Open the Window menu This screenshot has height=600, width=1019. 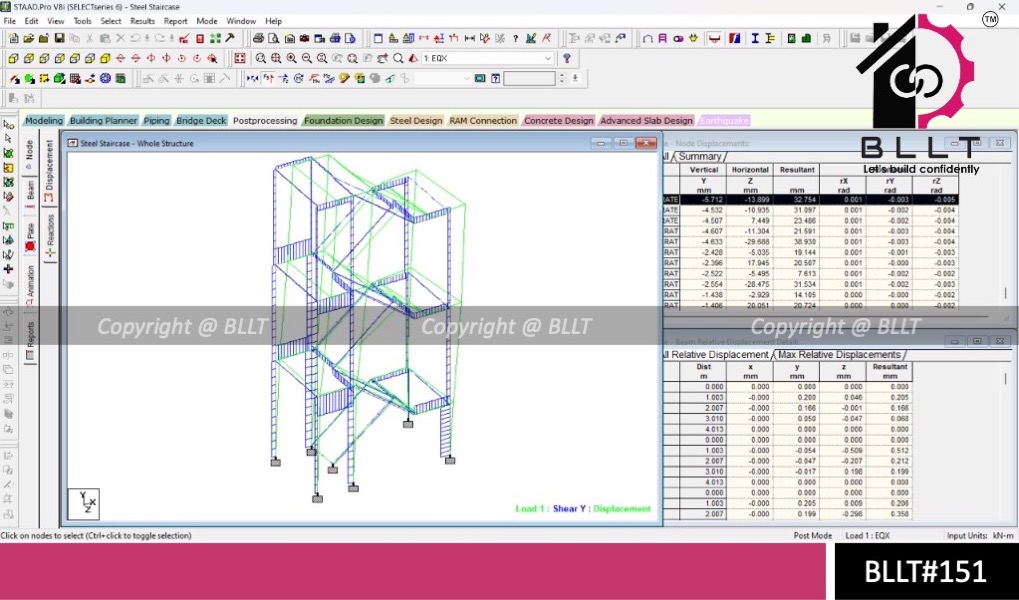[x=241, y=21]
